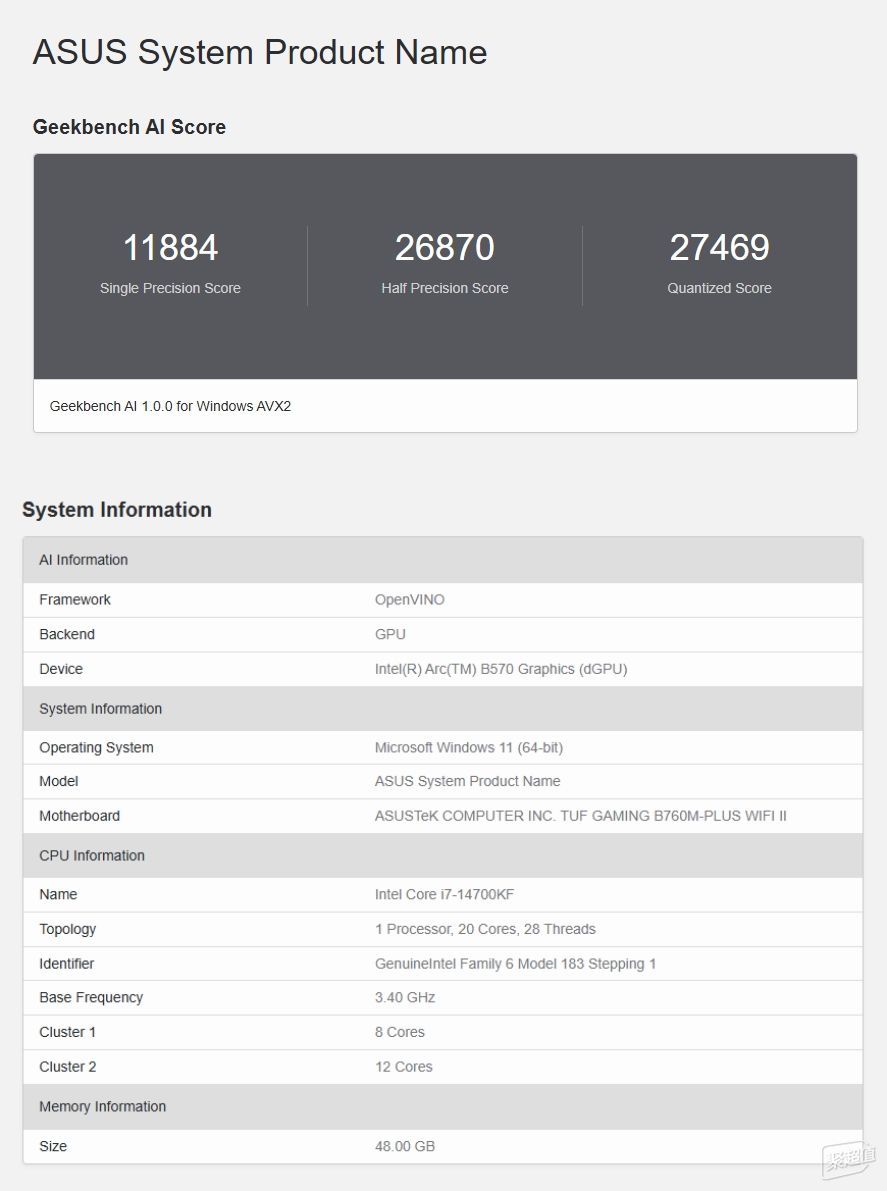
Task: Select the '48.00 GB' memory value
Action: [405, 1146]
